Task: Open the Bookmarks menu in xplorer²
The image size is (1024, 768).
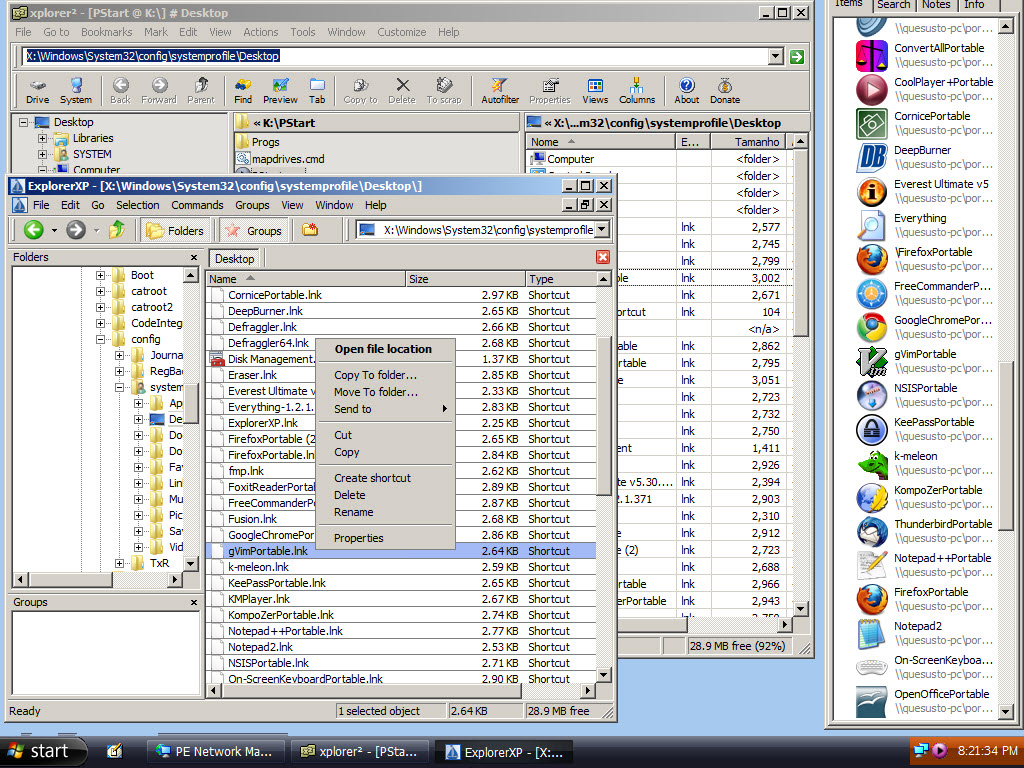Action: point(106,32)
